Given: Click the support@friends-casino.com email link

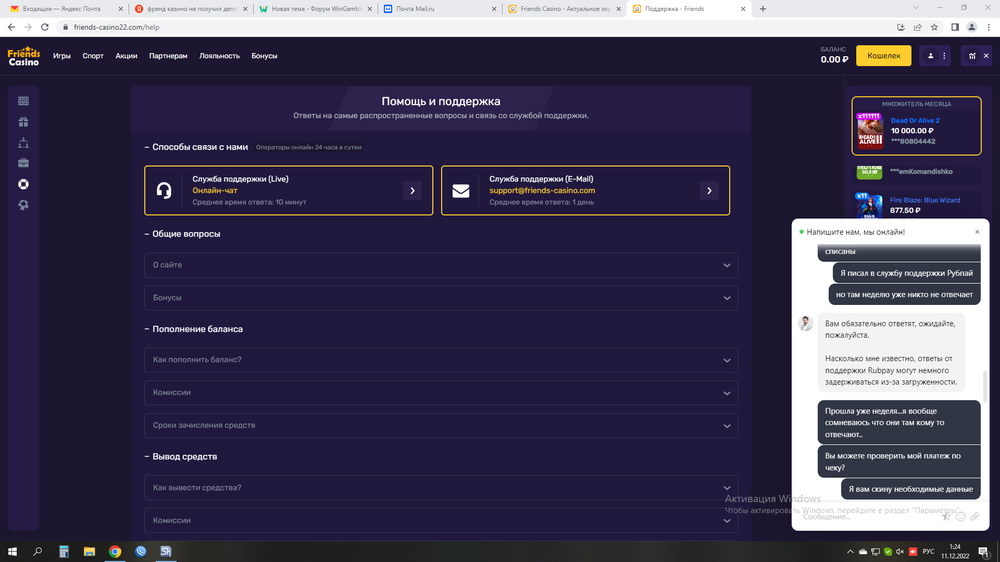Looking at the screenshot, I should pyautogui.click(x=542, y=190).
